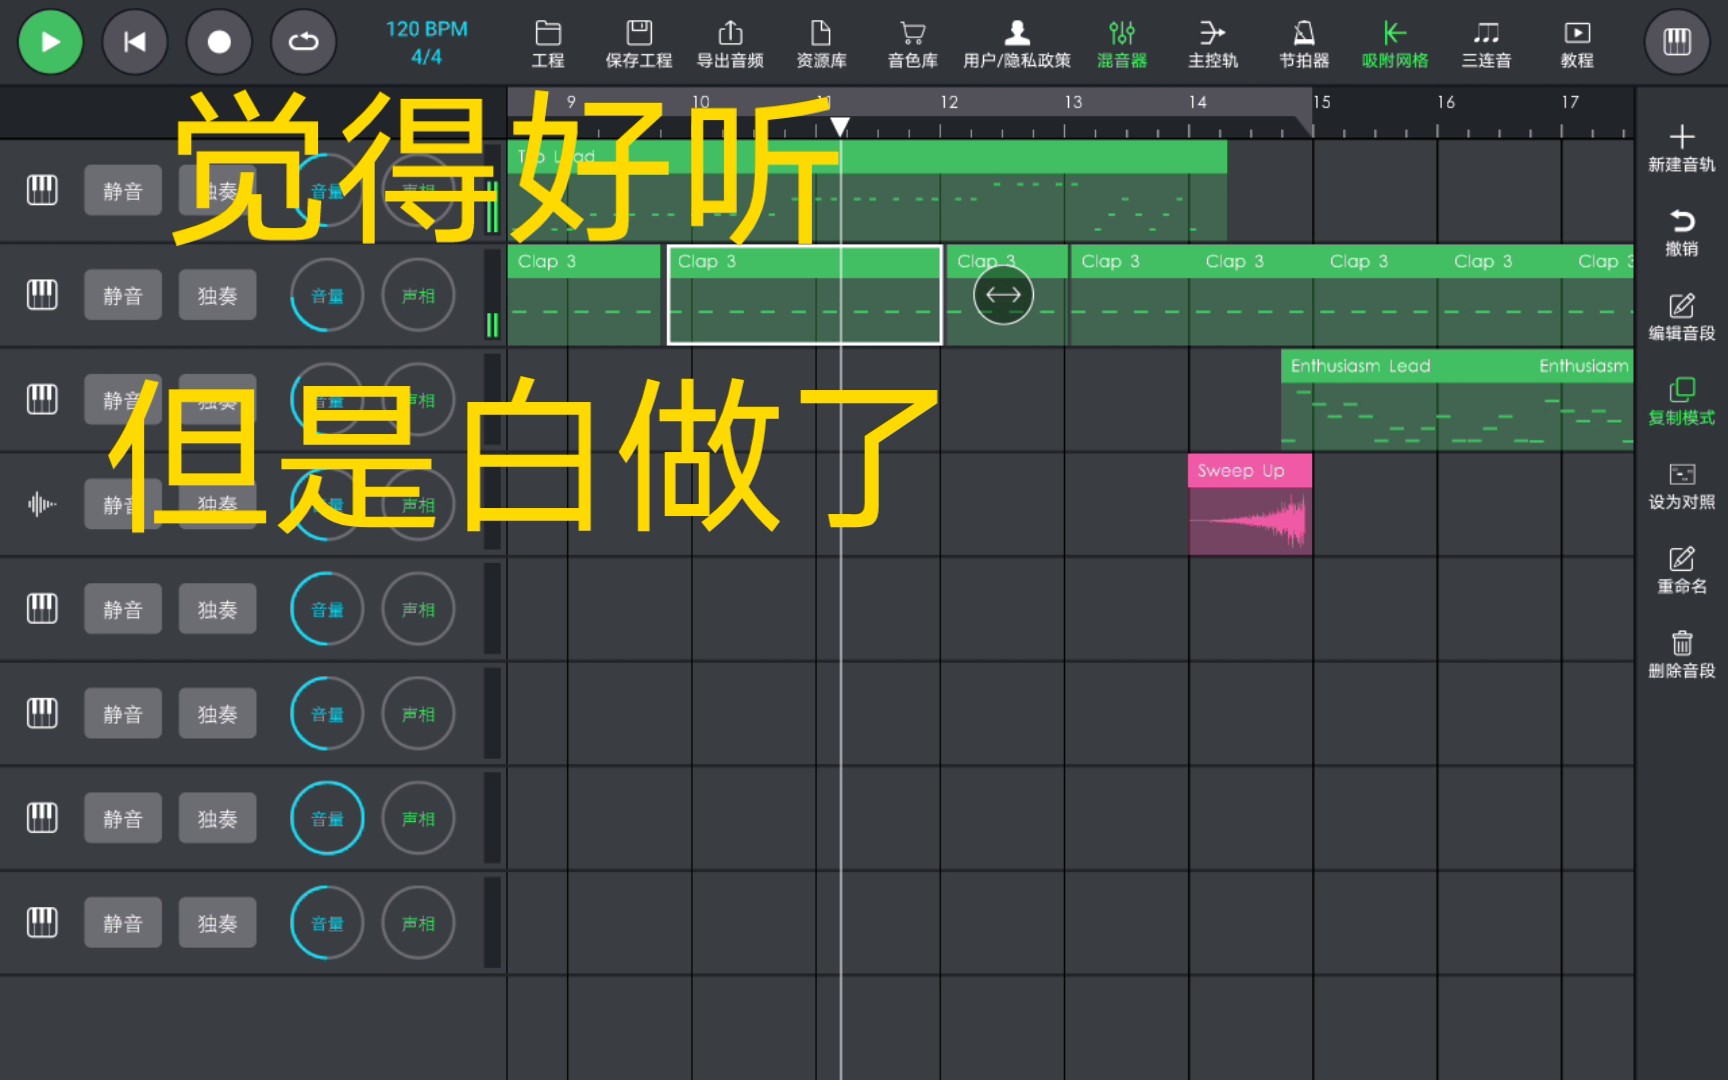Mute the seventh track with 静音
The image size is (1728, 1080).
tap(123, 818)
